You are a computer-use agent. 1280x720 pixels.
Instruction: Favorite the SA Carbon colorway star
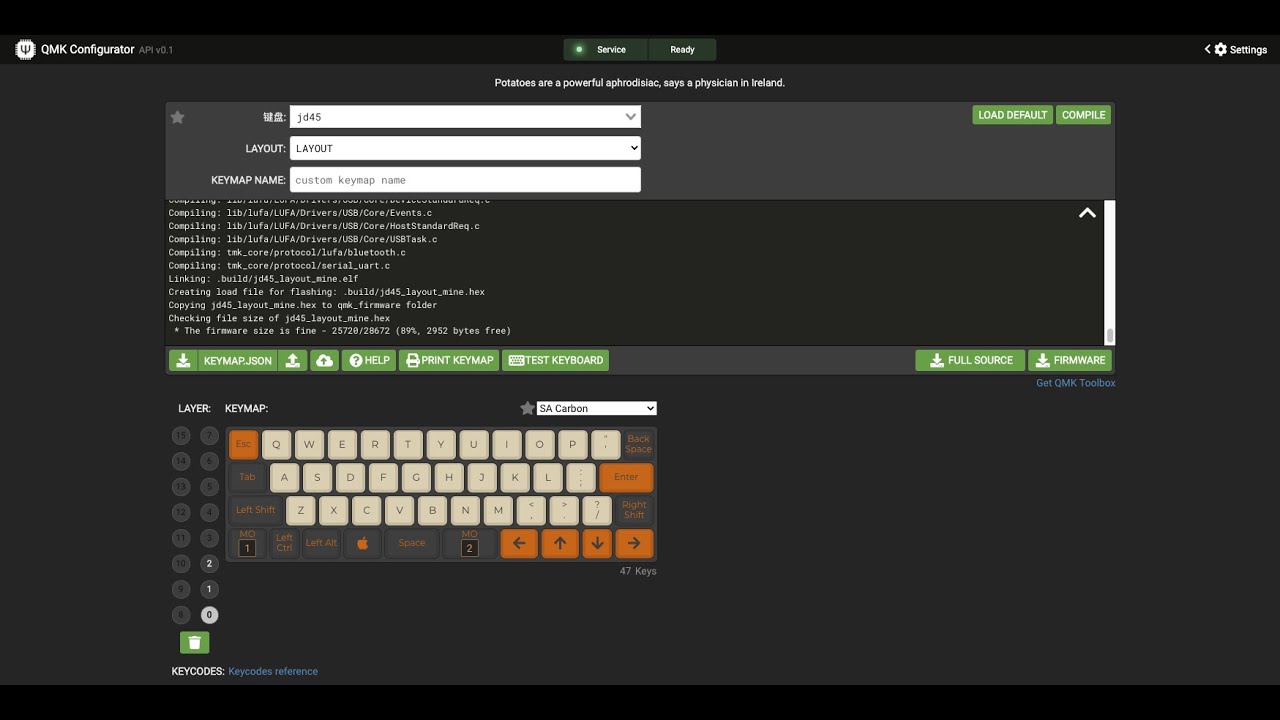tap(527, 408)
